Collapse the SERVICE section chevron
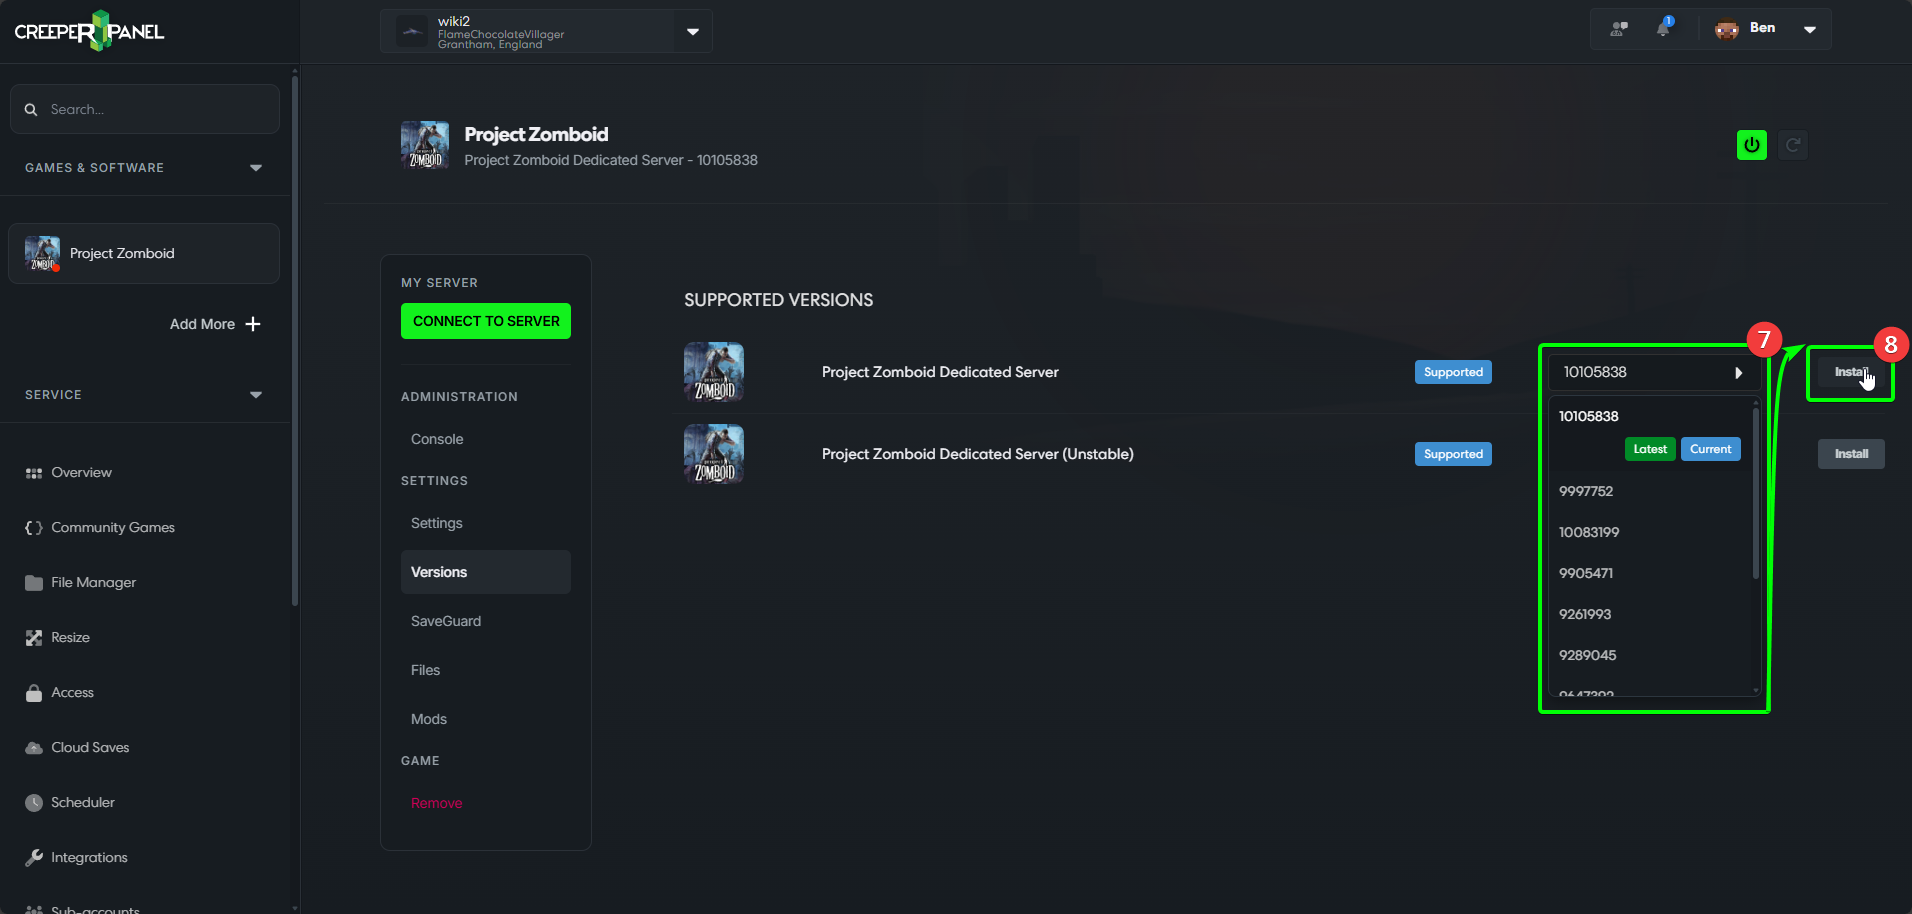This screenshot has height=914, width=1912. click(x=256, y=394)
